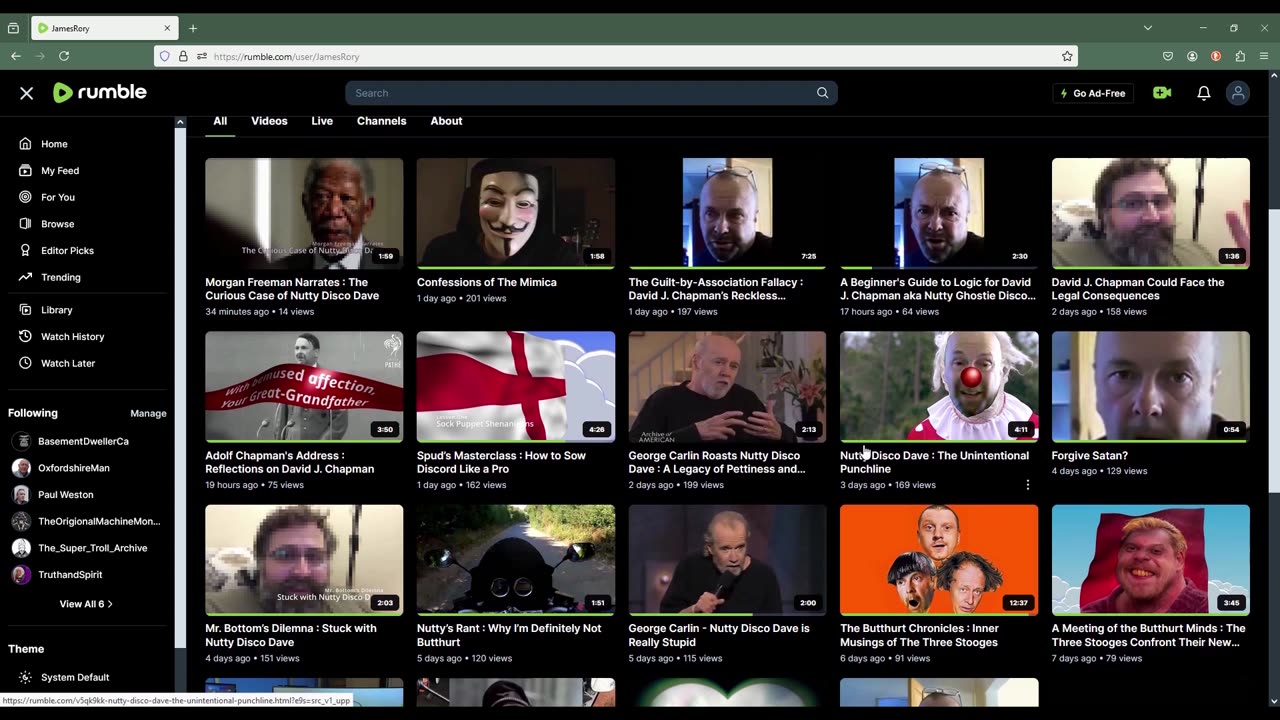Open David J. Chapman Legal Consequences thumbnail
The width and height of the screenshot is (1280, 720).
click(1150, 213)
